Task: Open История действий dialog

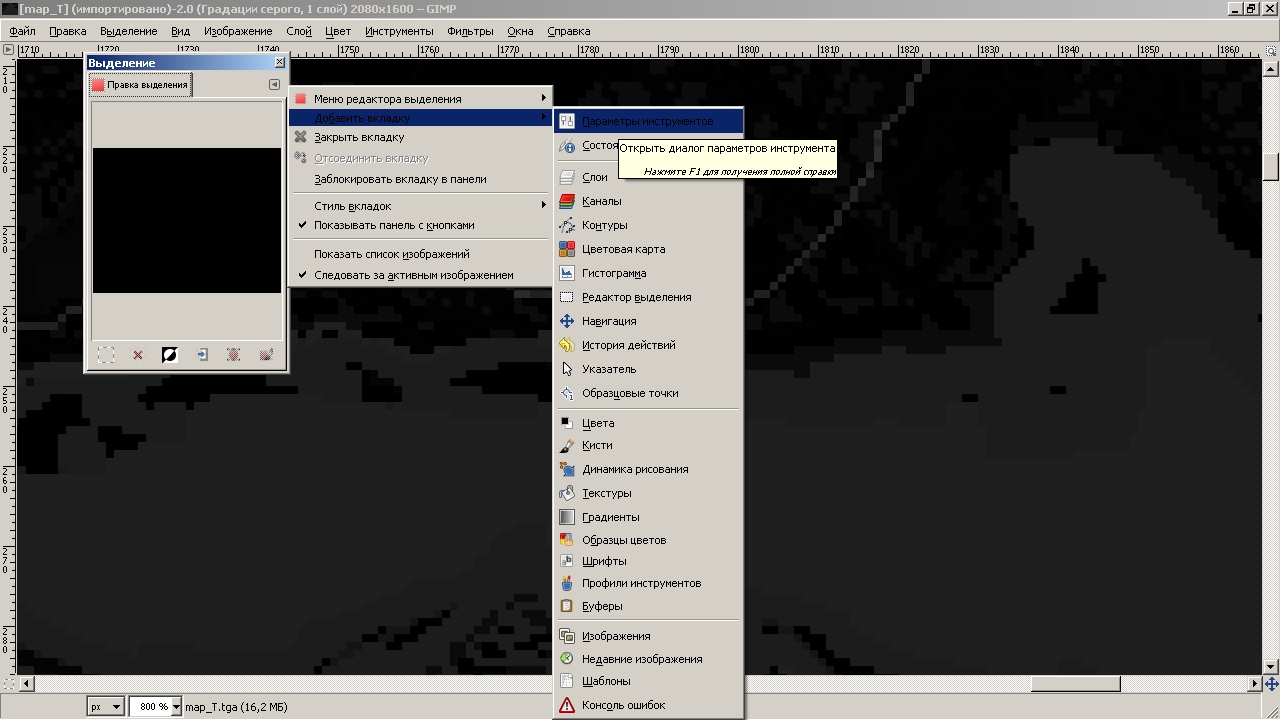Action: coord(649,345)
